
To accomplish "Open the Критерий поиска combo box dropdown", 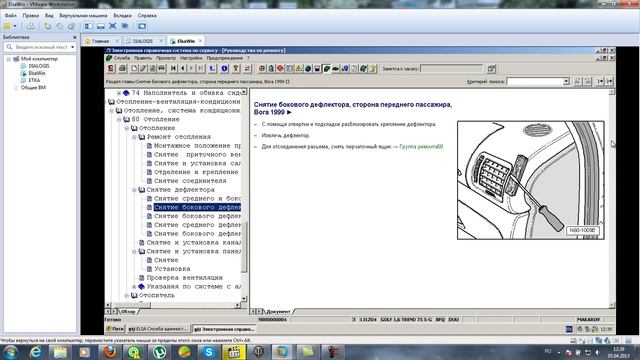I will pos(566,82).
